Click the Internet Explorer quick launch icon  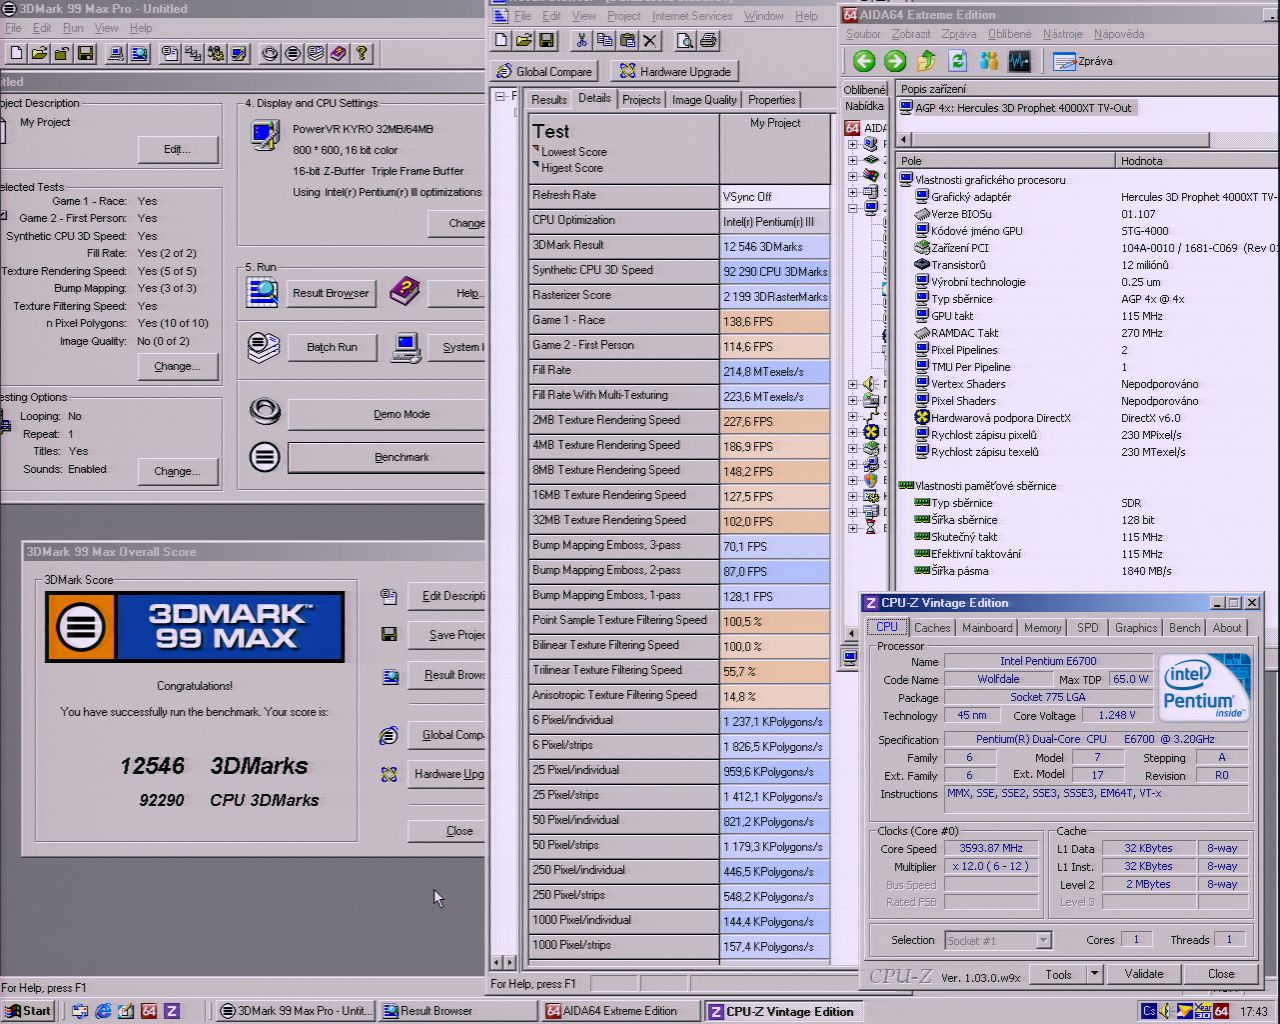(103, 1011)
